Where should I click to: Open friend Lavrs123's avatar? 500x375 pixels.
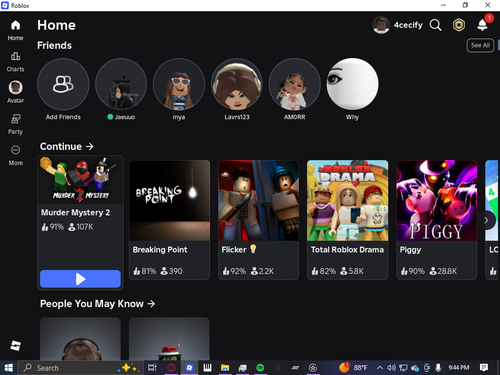click(237, 84)
